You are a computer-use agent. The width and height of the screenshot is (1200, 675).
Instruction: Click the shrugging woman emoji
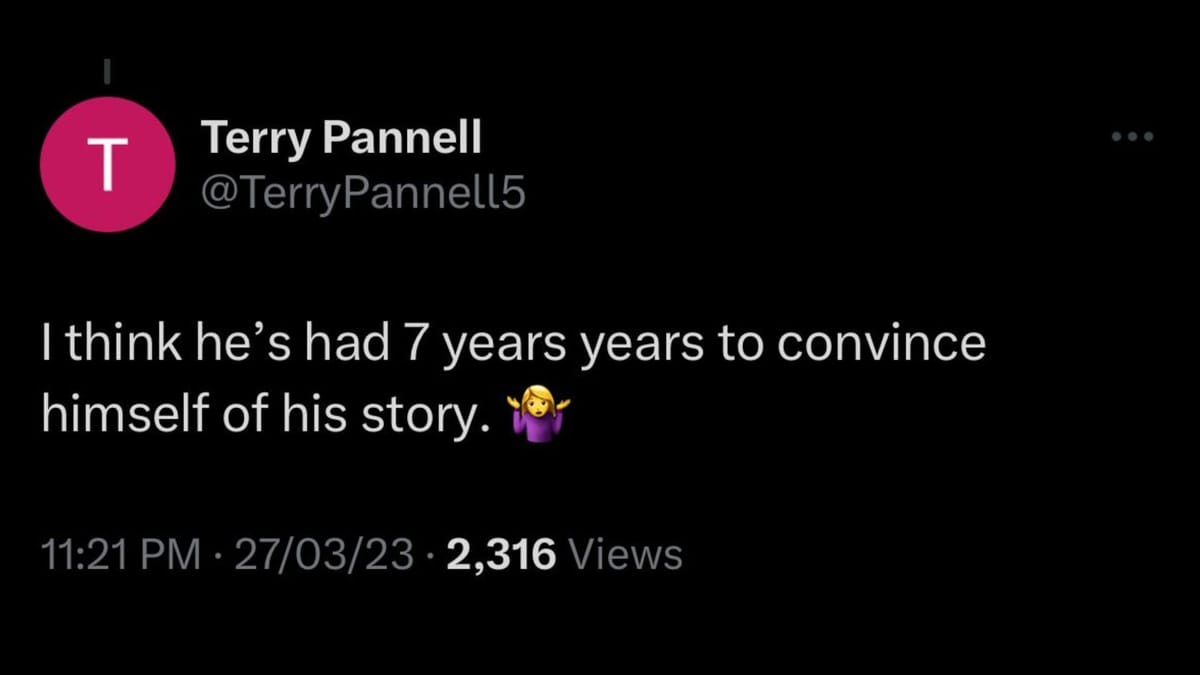pyautogui.click(x=538, y=416)
